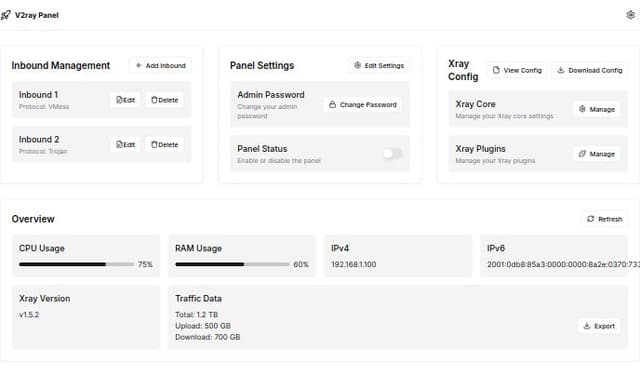The image size is (640, 377).
Task: Click the Inbound Management heading
Action: coord(60,66)
